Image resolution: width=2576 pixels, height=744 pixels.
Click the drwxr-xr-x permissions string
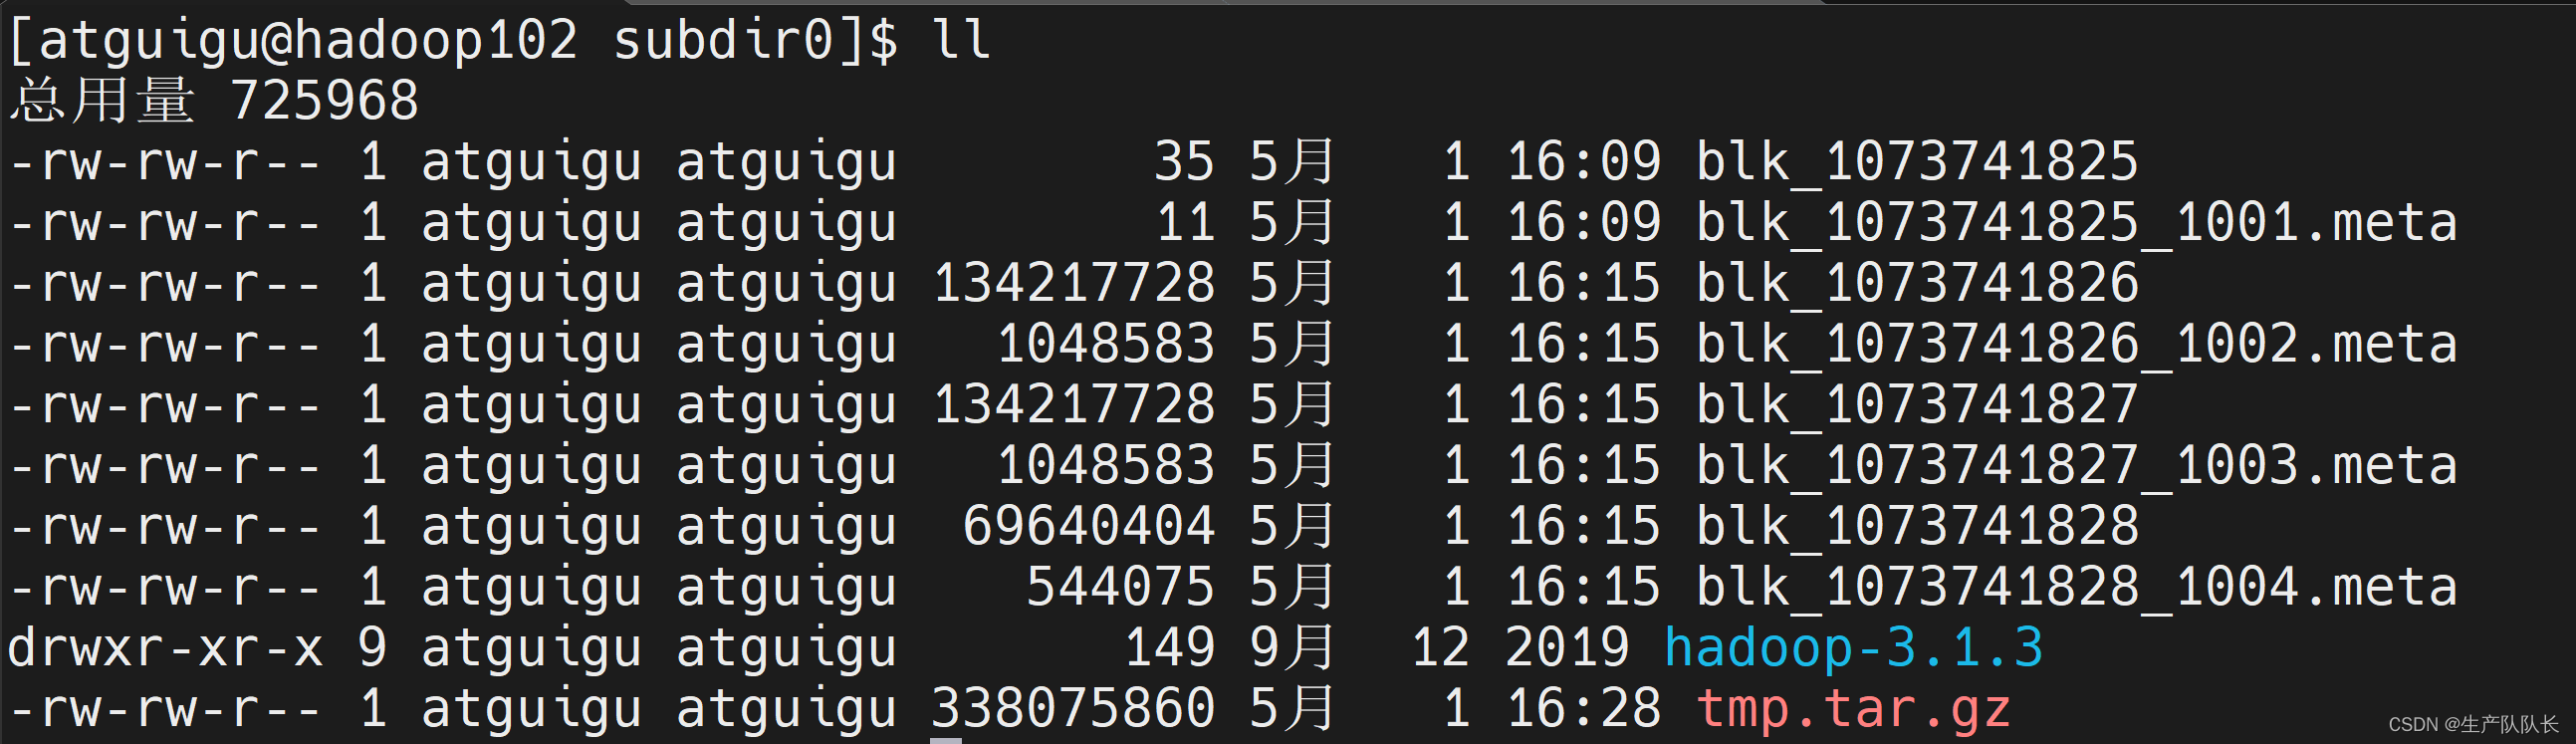pyautogui.click(x=165, y=650)
